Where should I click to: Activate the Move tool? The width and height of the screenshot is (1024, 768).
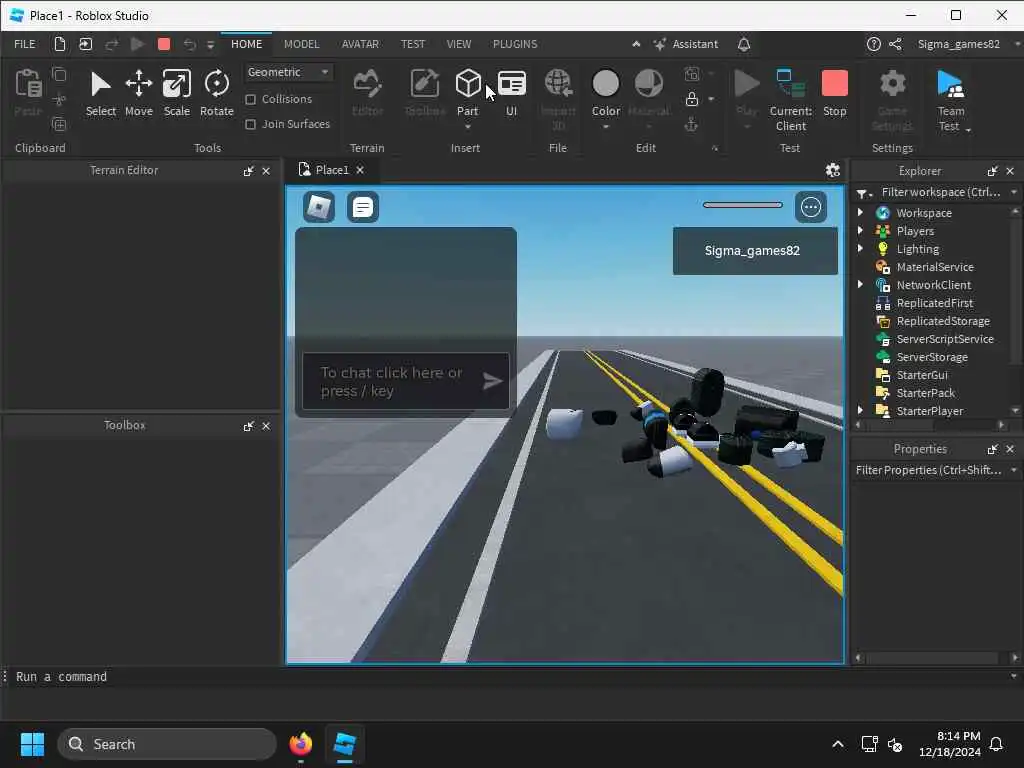[138, 93]
